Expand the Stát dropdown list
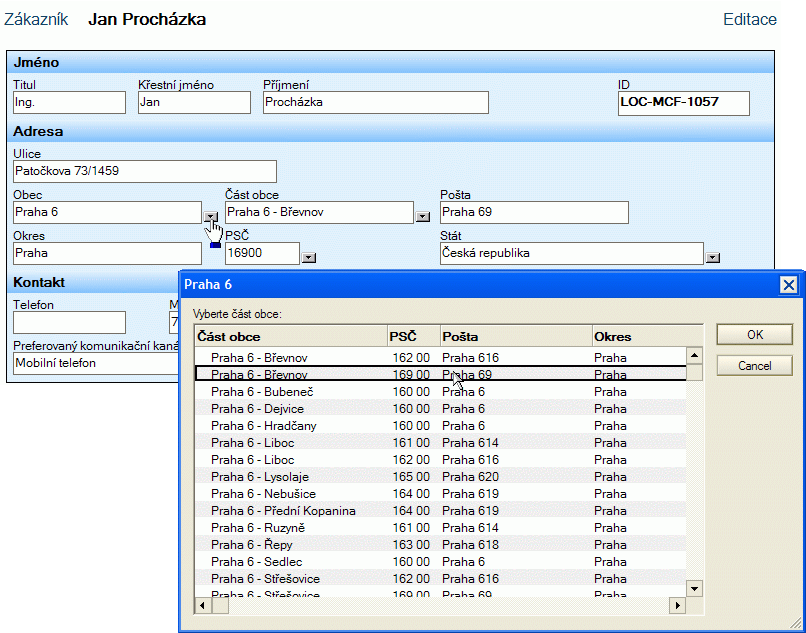Screen dimensions: 806x633 (712, 257)
